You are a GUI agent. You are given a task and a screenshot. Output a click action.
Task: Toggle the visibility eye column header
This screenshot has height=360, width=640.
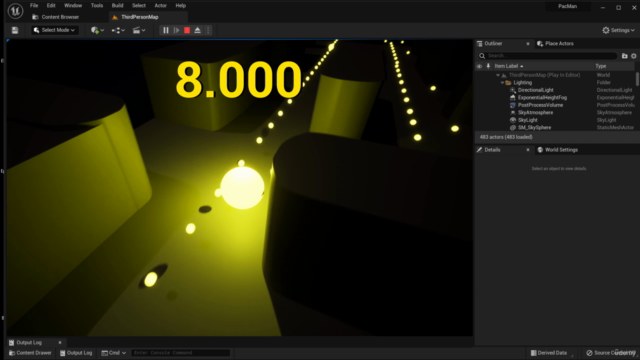point(479,66)
